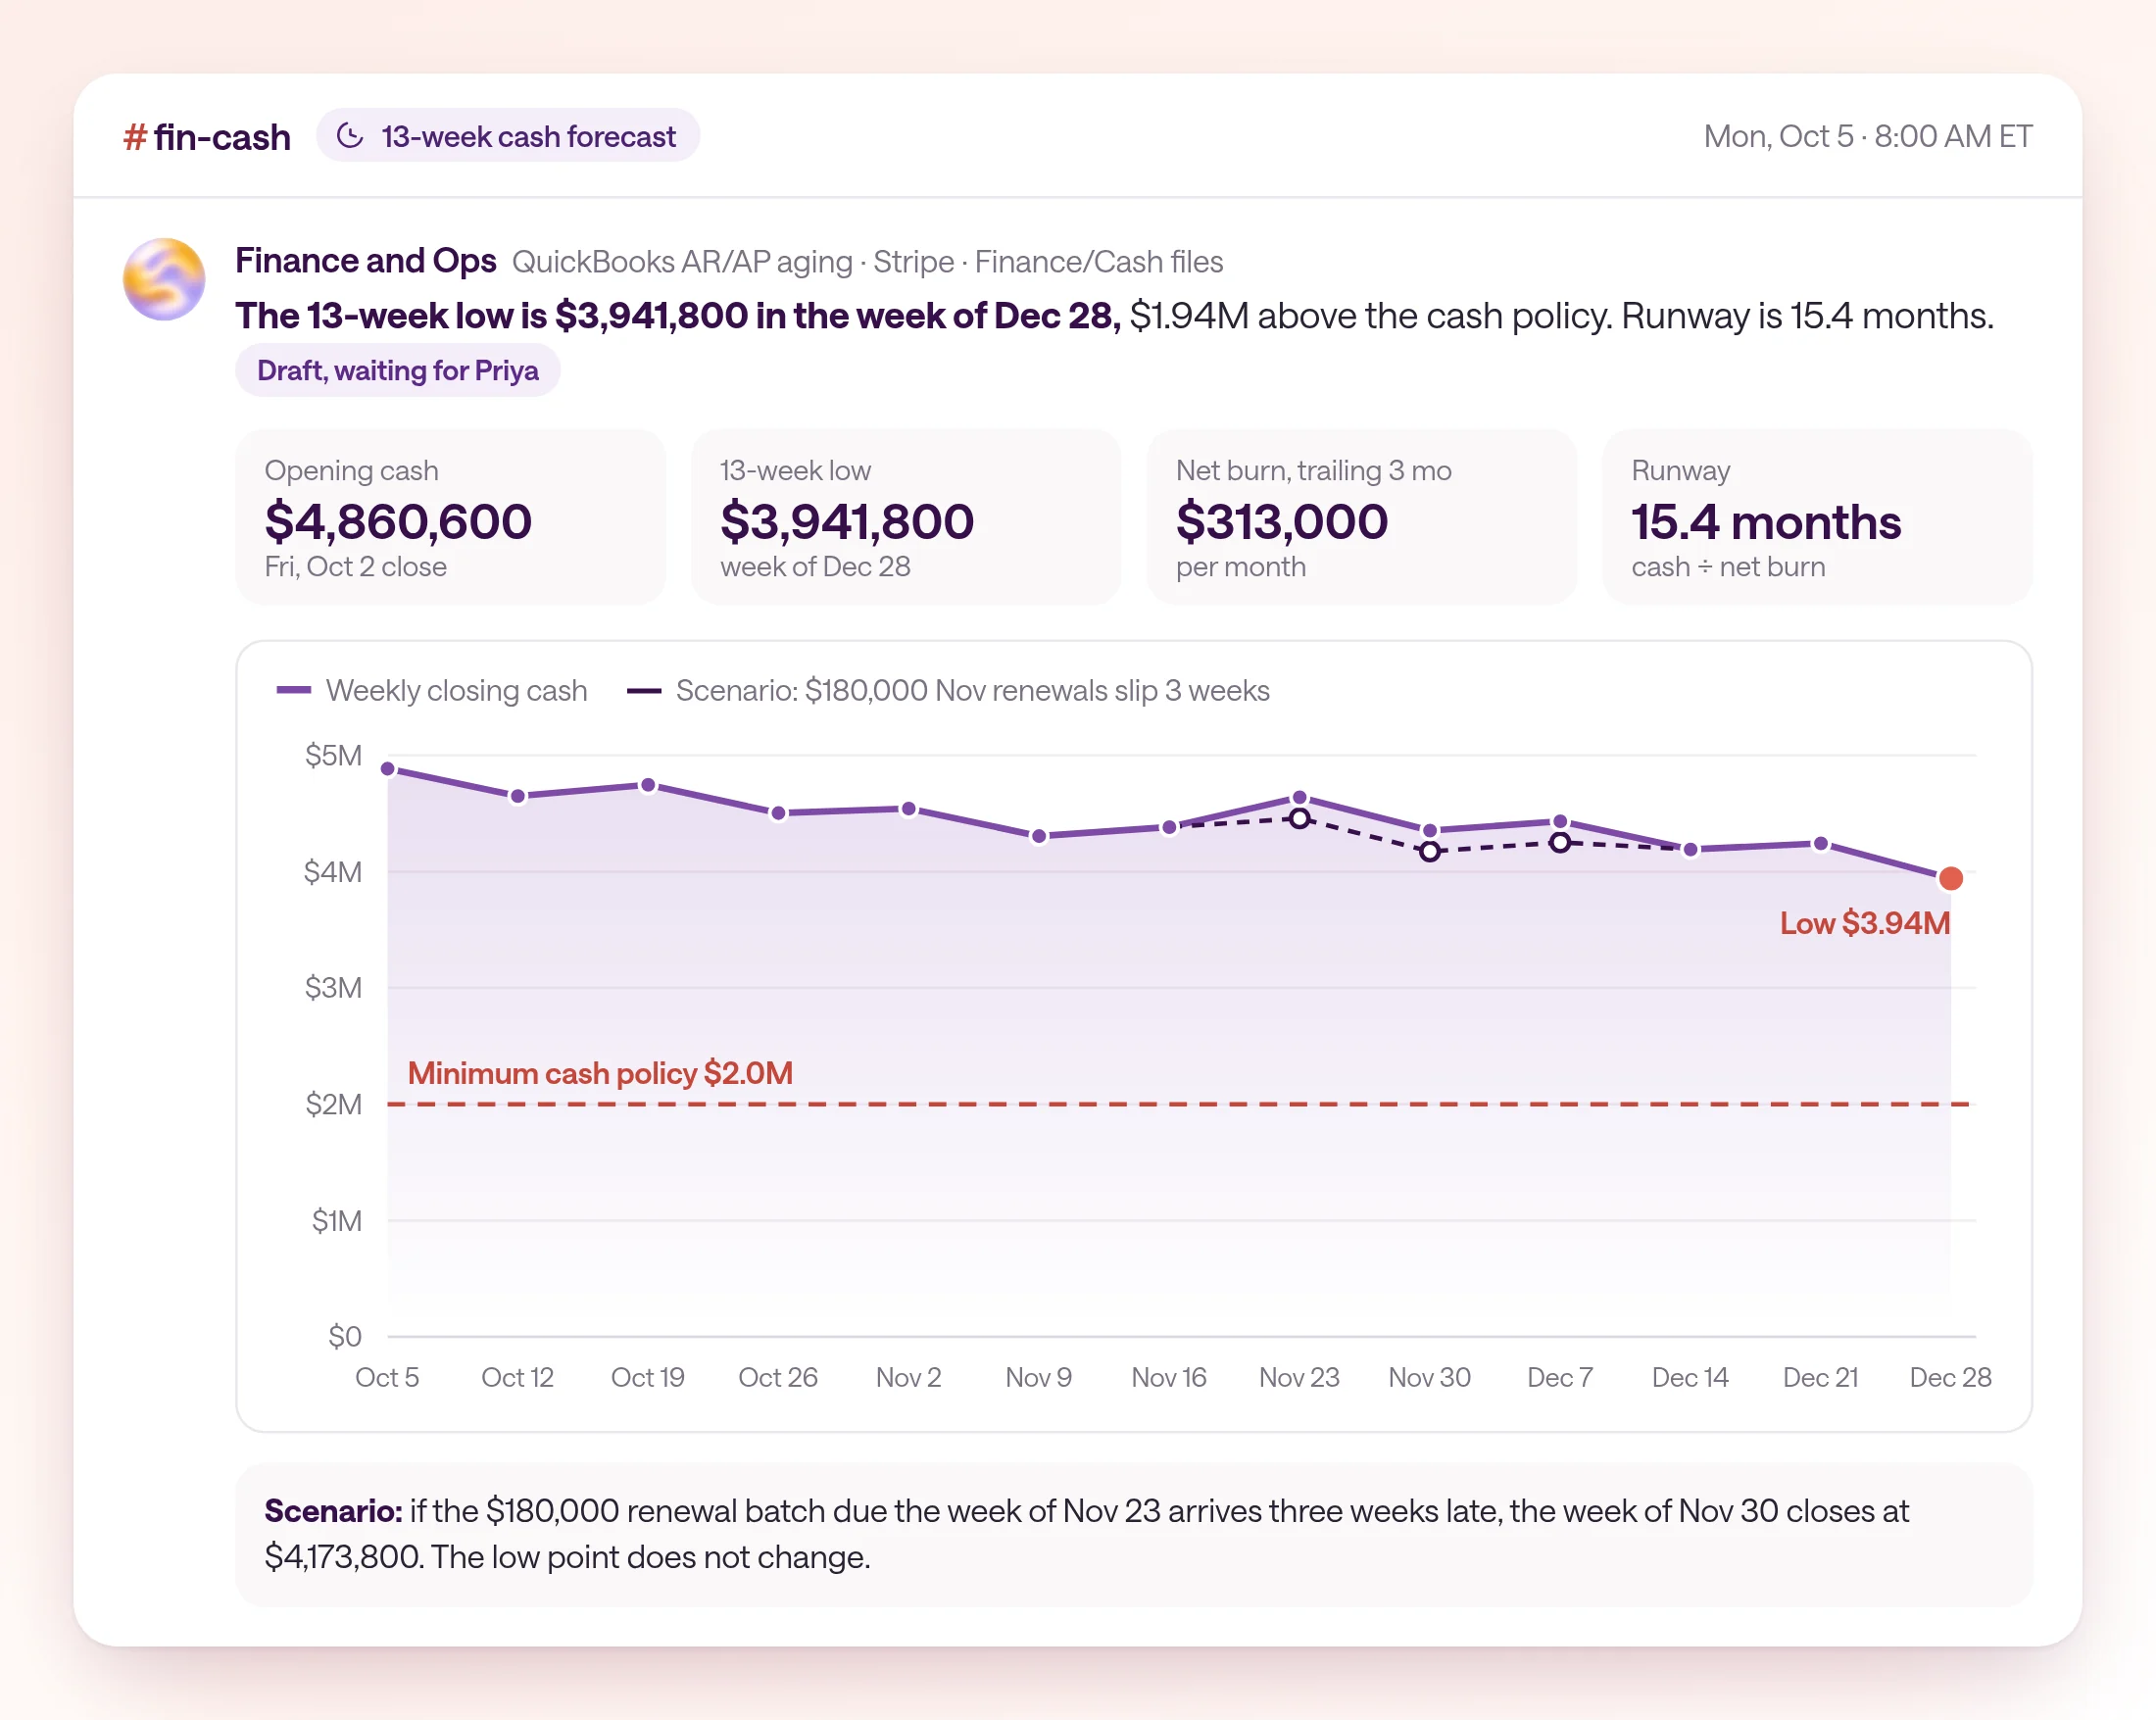Click the Mon, Oct 5 · 8:00 AM ET timestamp

coord(1867,136)
